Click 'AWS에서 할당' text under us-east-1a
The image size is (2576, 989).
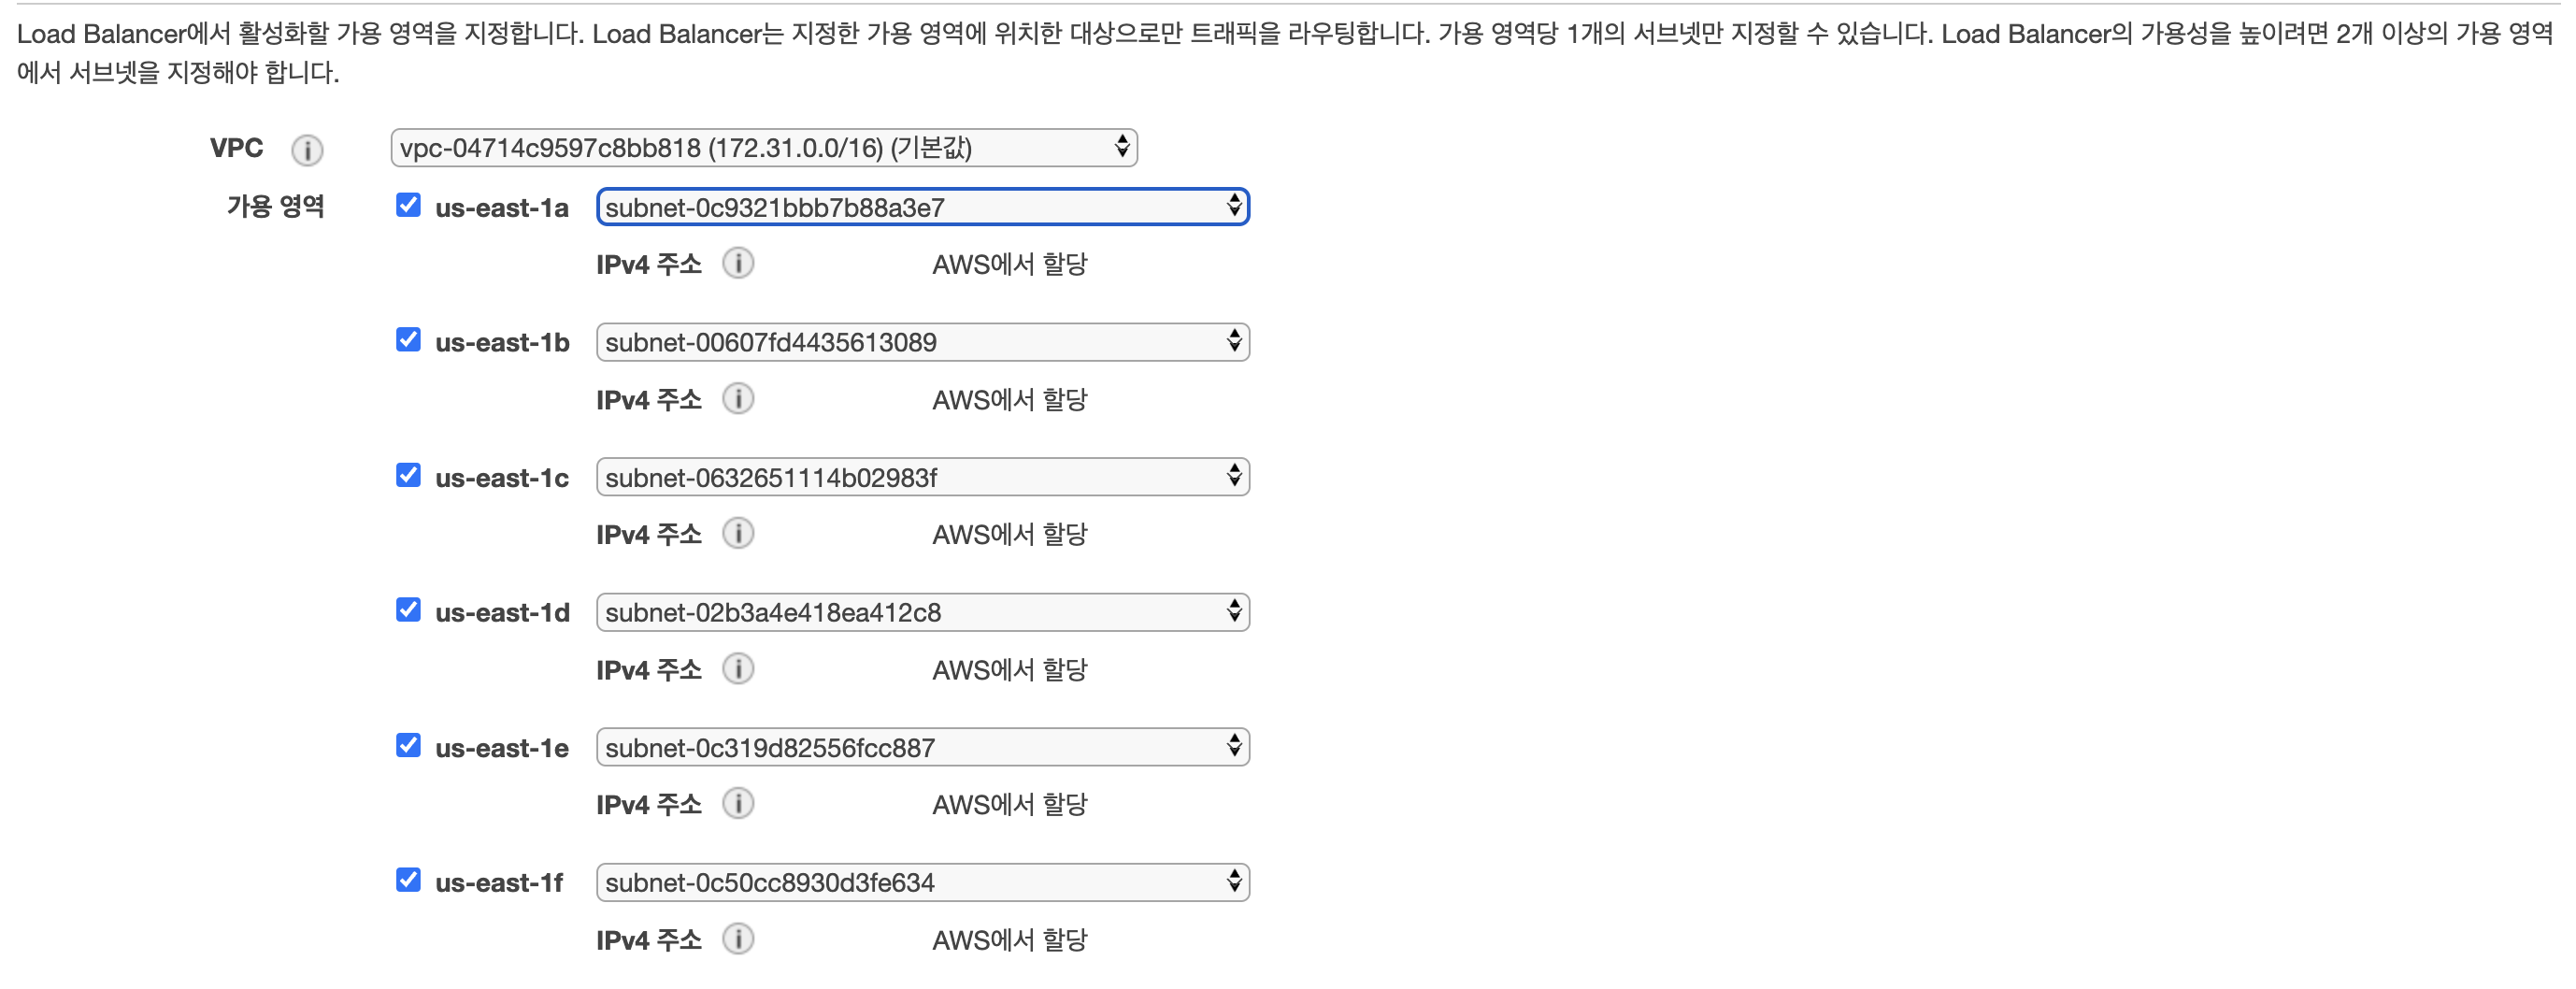[1009, 264]
